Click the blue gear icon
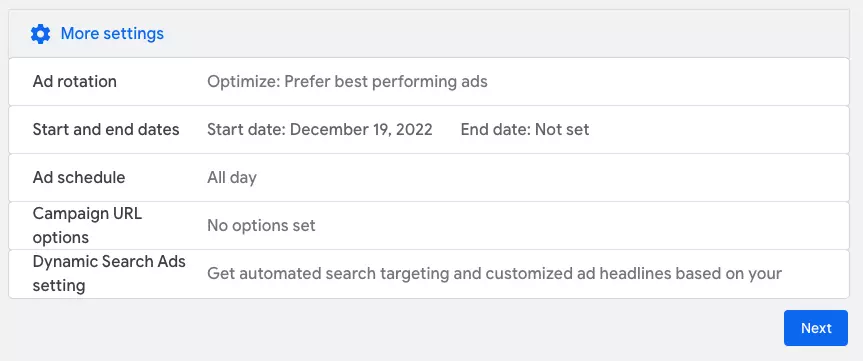The width and height of the screenshot is (863, 361). coord(40,34)
